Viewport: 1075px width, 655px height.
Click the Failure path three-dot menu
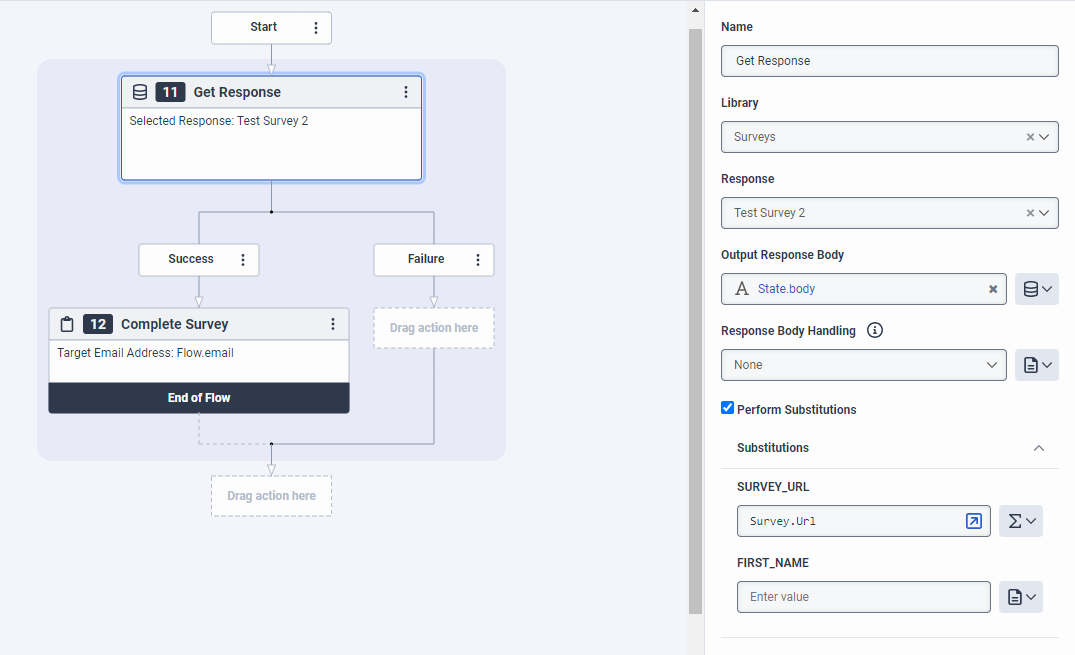tap(478, 260)
